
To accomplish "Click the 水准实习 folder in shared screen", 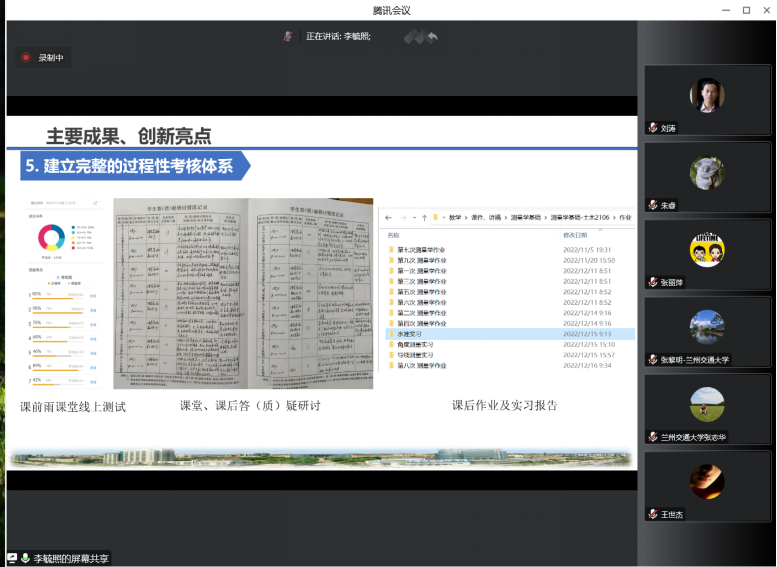I will pyautogui.click(x=409, y=334).
